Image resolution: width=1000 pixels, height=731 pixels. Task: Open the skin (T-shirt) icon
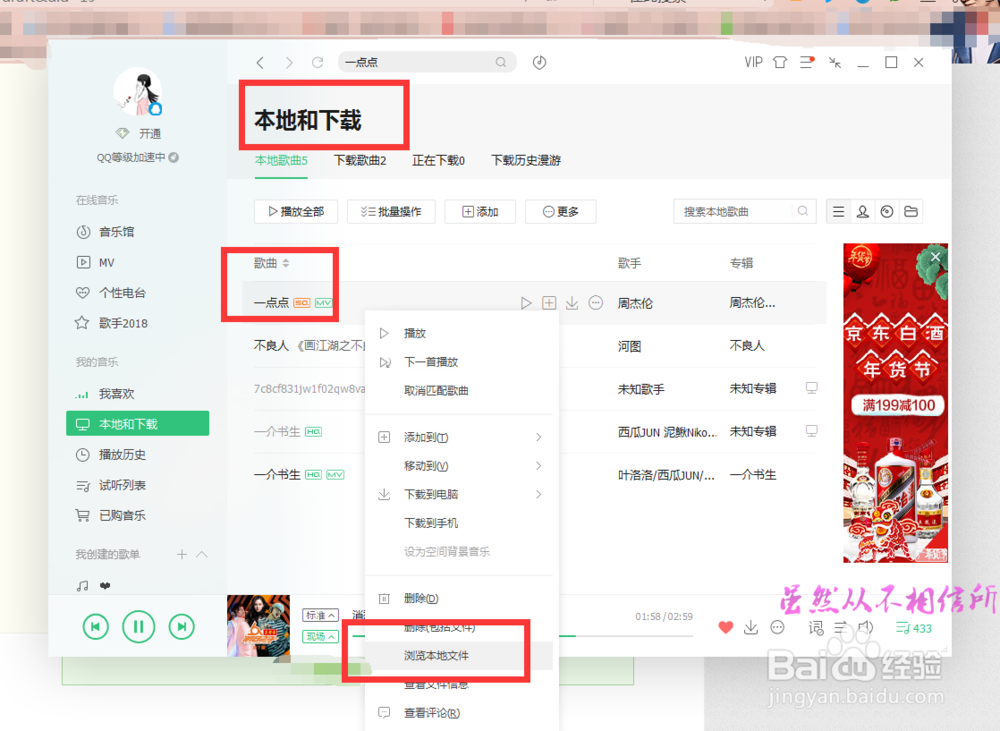[x=780, y=63]
